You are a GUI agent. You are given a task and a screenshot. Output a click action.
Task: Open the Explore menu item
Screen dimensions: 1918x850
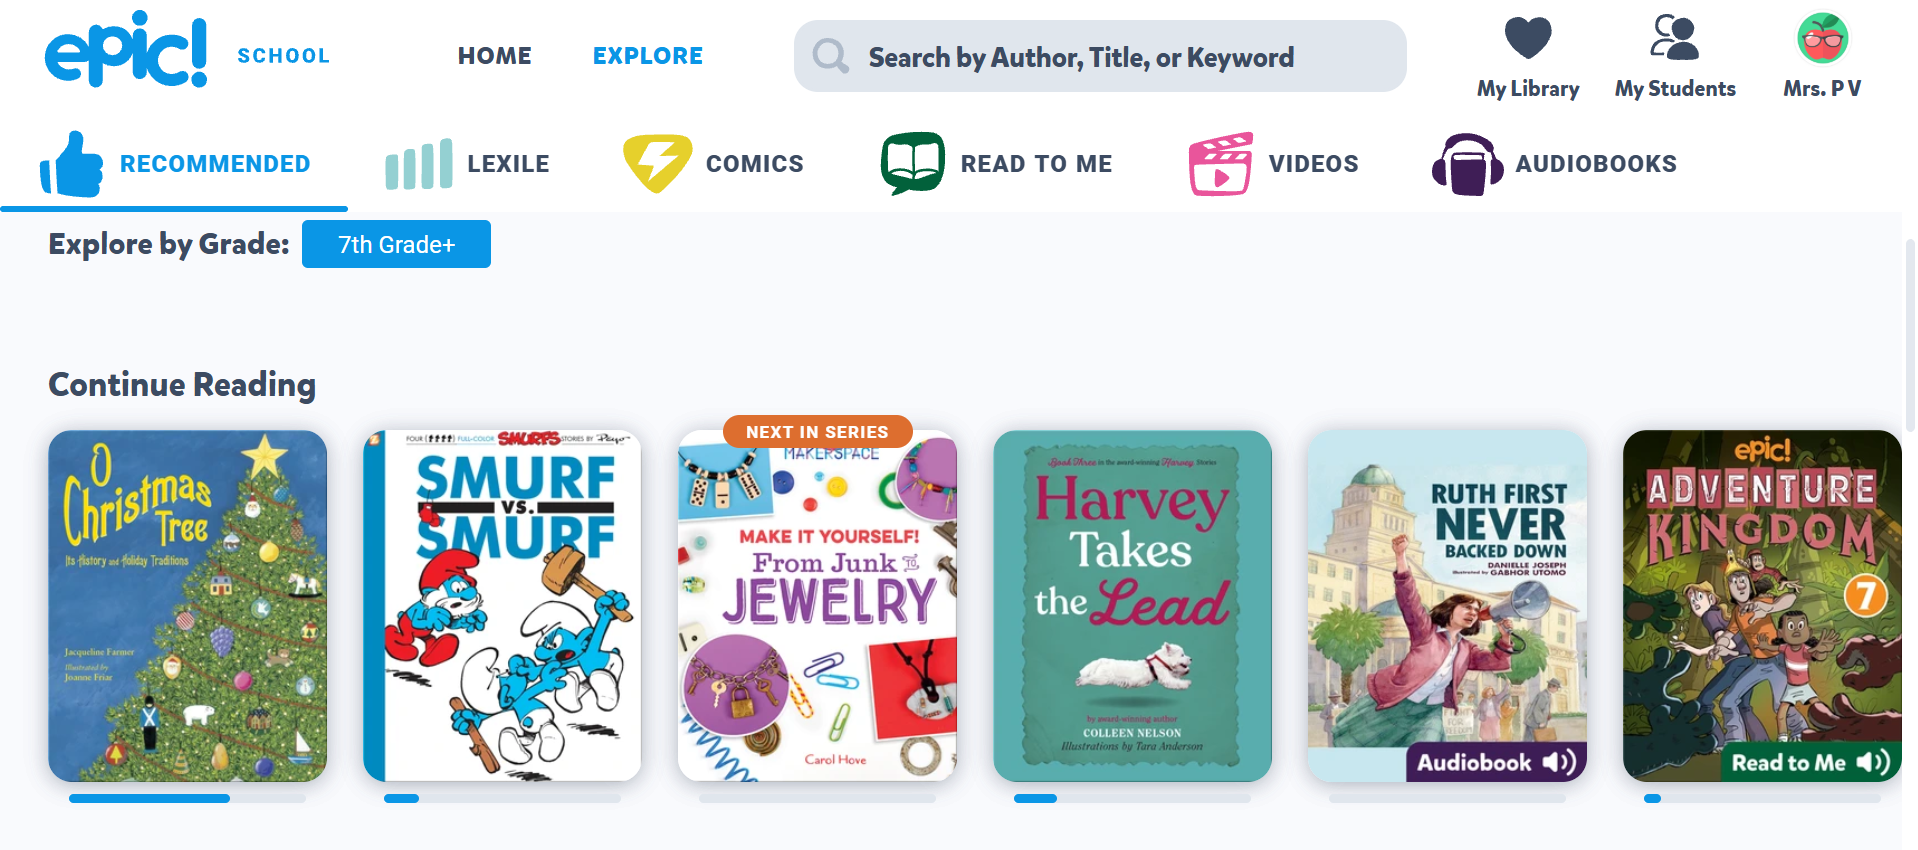(647, 56)
